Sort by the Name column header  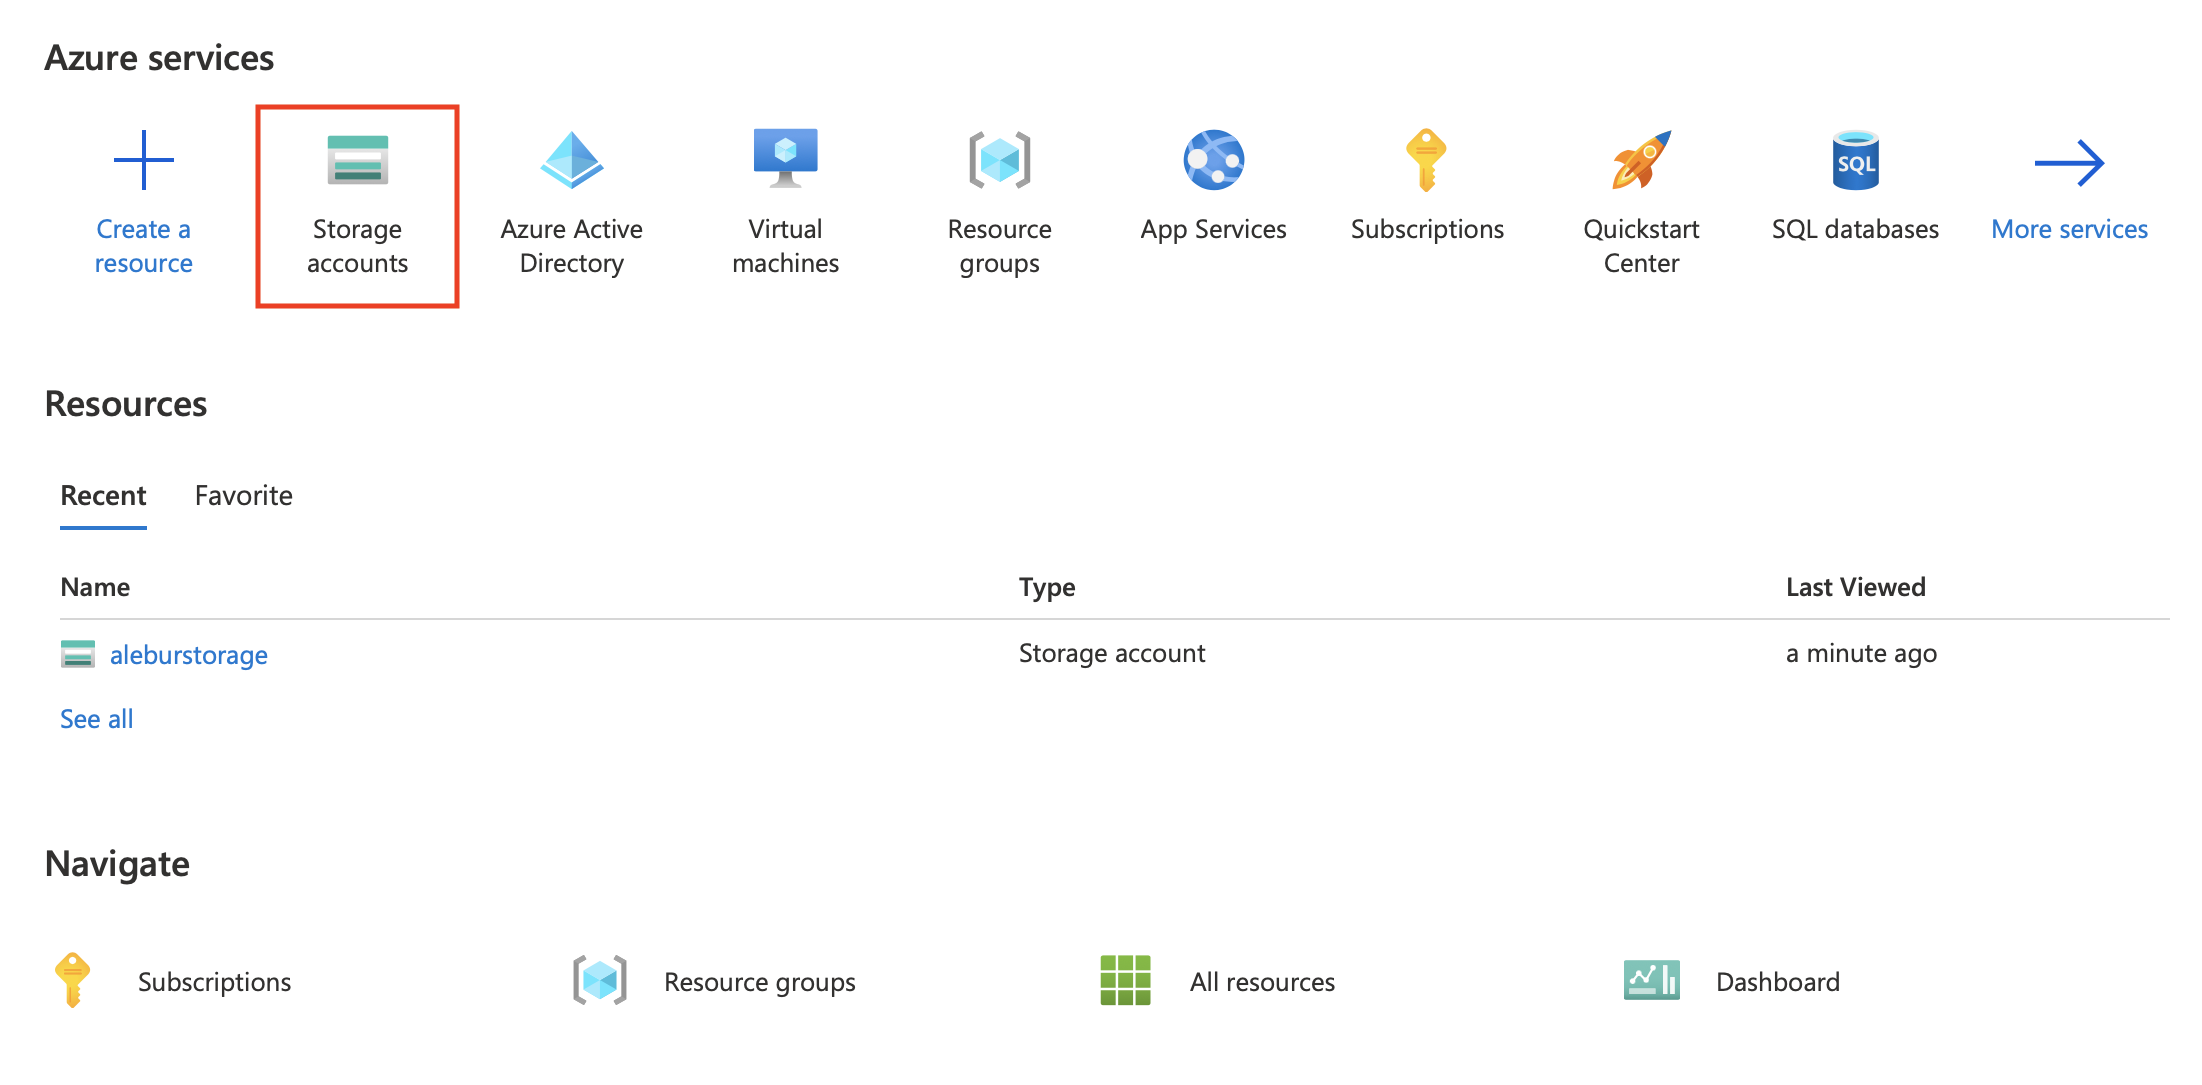[95, 587]
